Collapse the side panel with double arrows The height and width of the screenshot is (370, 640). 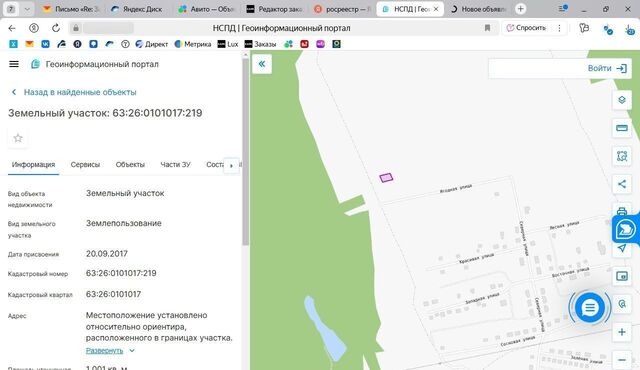[x=262, y=64]
